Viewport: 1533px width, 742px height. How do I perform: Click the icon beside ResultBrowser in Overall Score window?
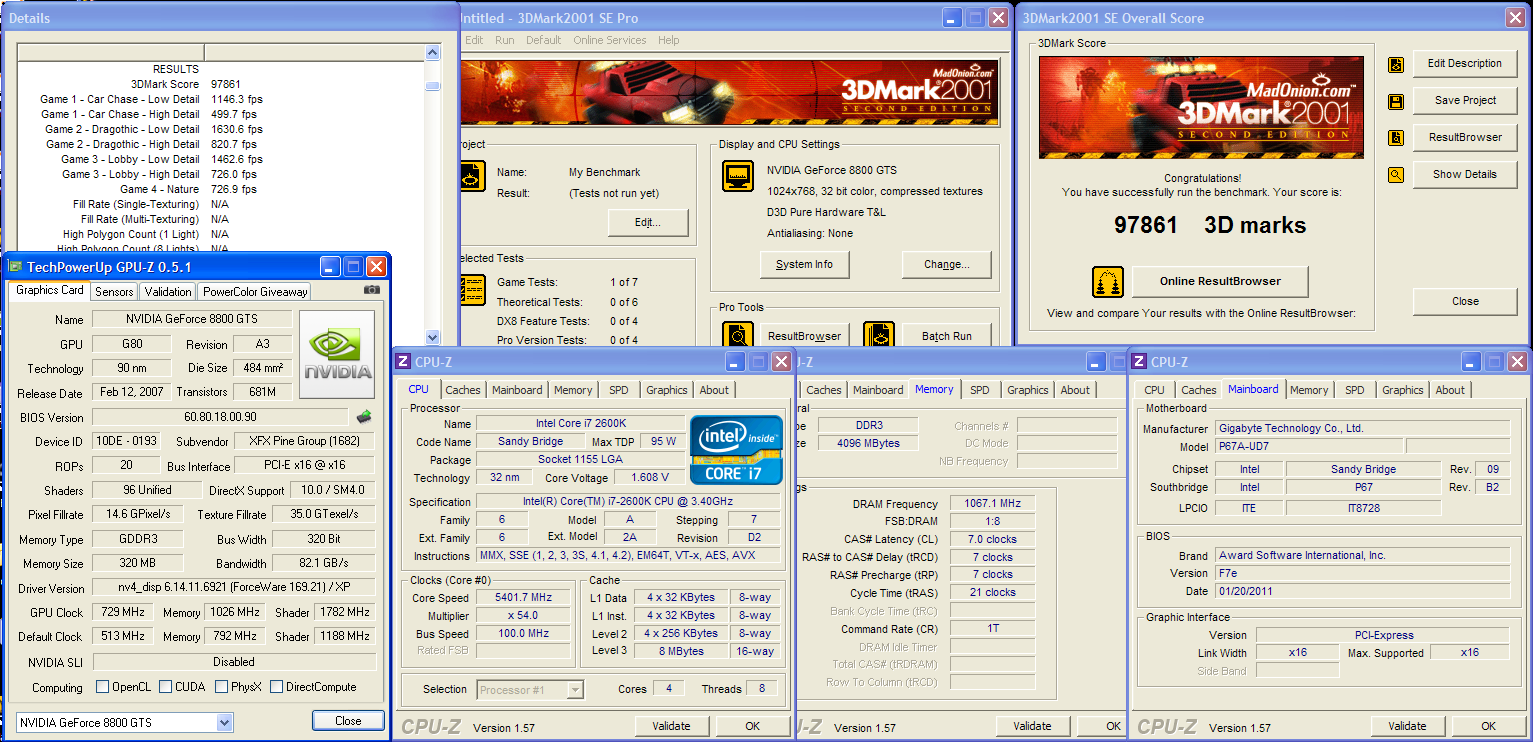pos(1396,138)
